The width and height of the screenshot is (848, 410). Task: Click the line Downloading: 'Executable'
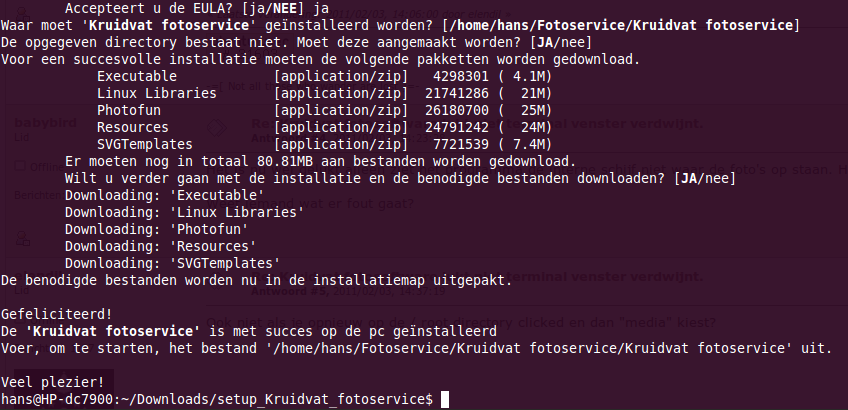click(x=164, y=195)
